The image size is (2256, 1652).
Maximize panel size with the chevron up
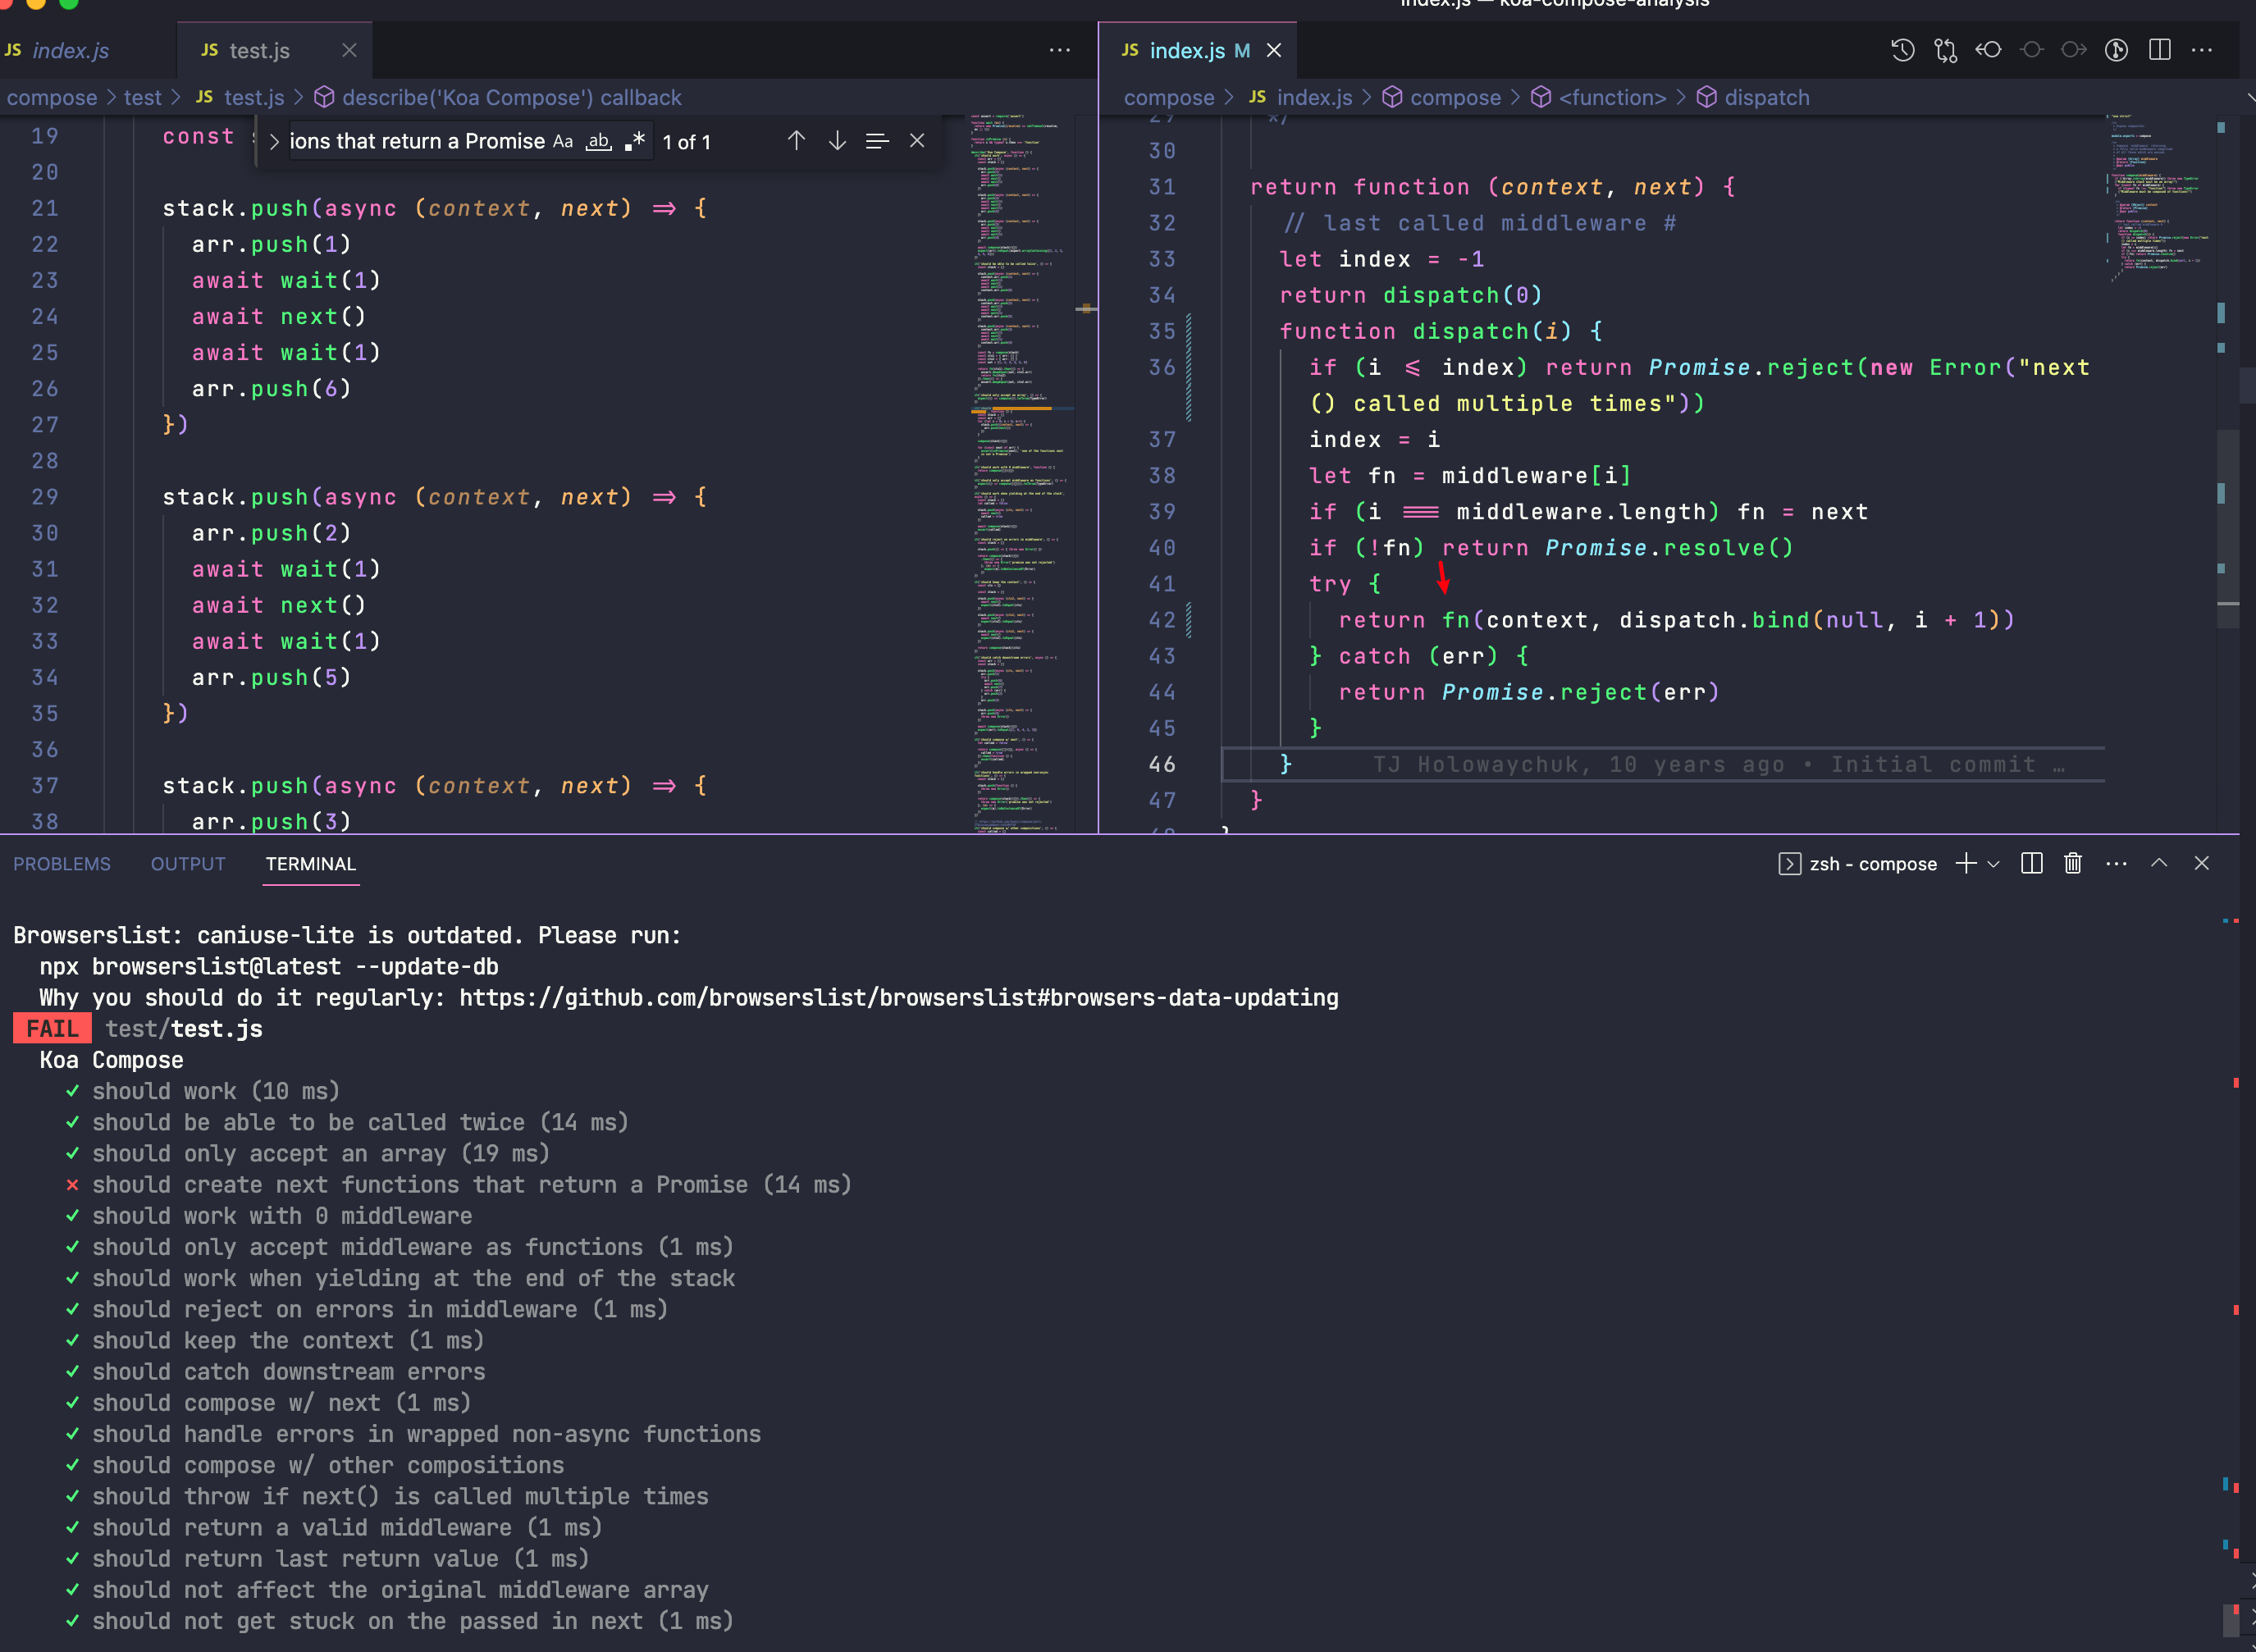[x=2159, y=863]
